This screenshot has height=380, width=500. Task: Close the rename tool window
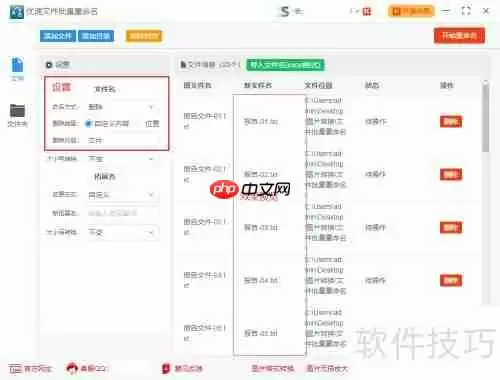486,11
